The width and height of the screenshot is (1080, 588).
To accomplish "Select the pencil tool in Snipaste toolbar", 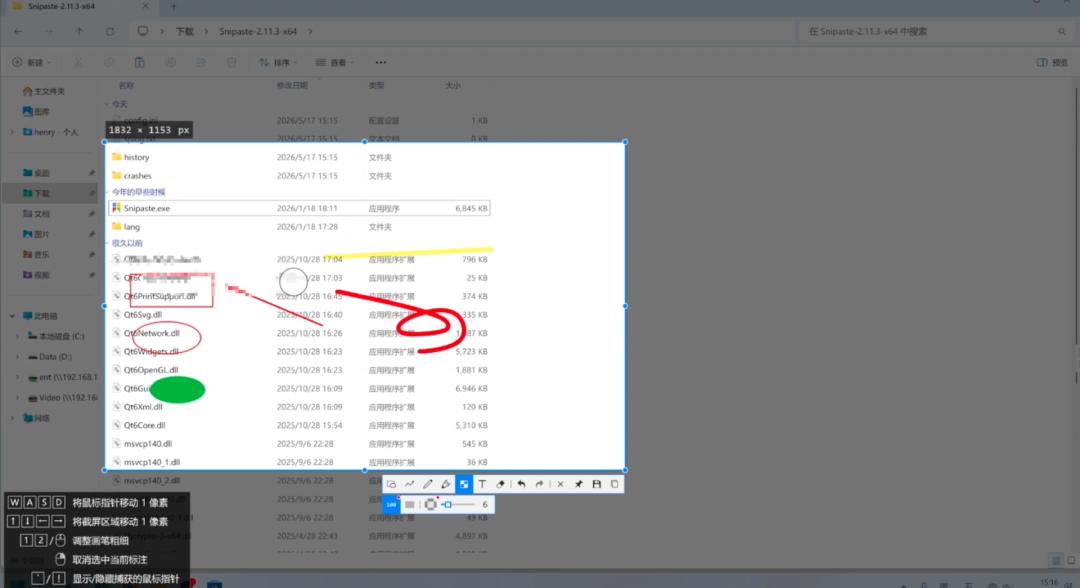I will coord(428,484).
